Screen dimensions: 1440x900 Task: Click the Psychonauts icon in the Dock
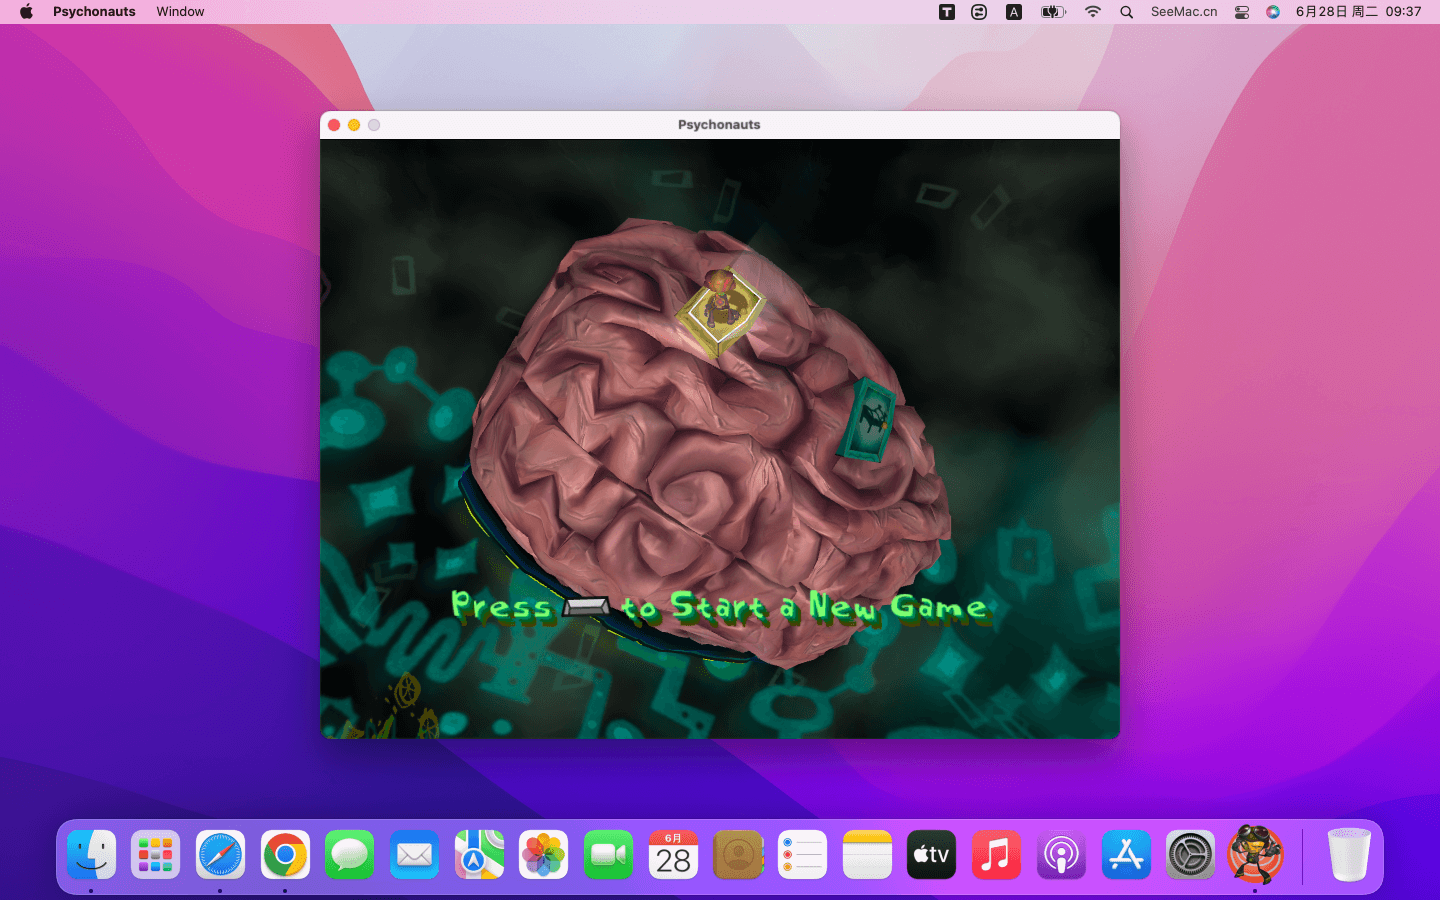(1254, 855)
